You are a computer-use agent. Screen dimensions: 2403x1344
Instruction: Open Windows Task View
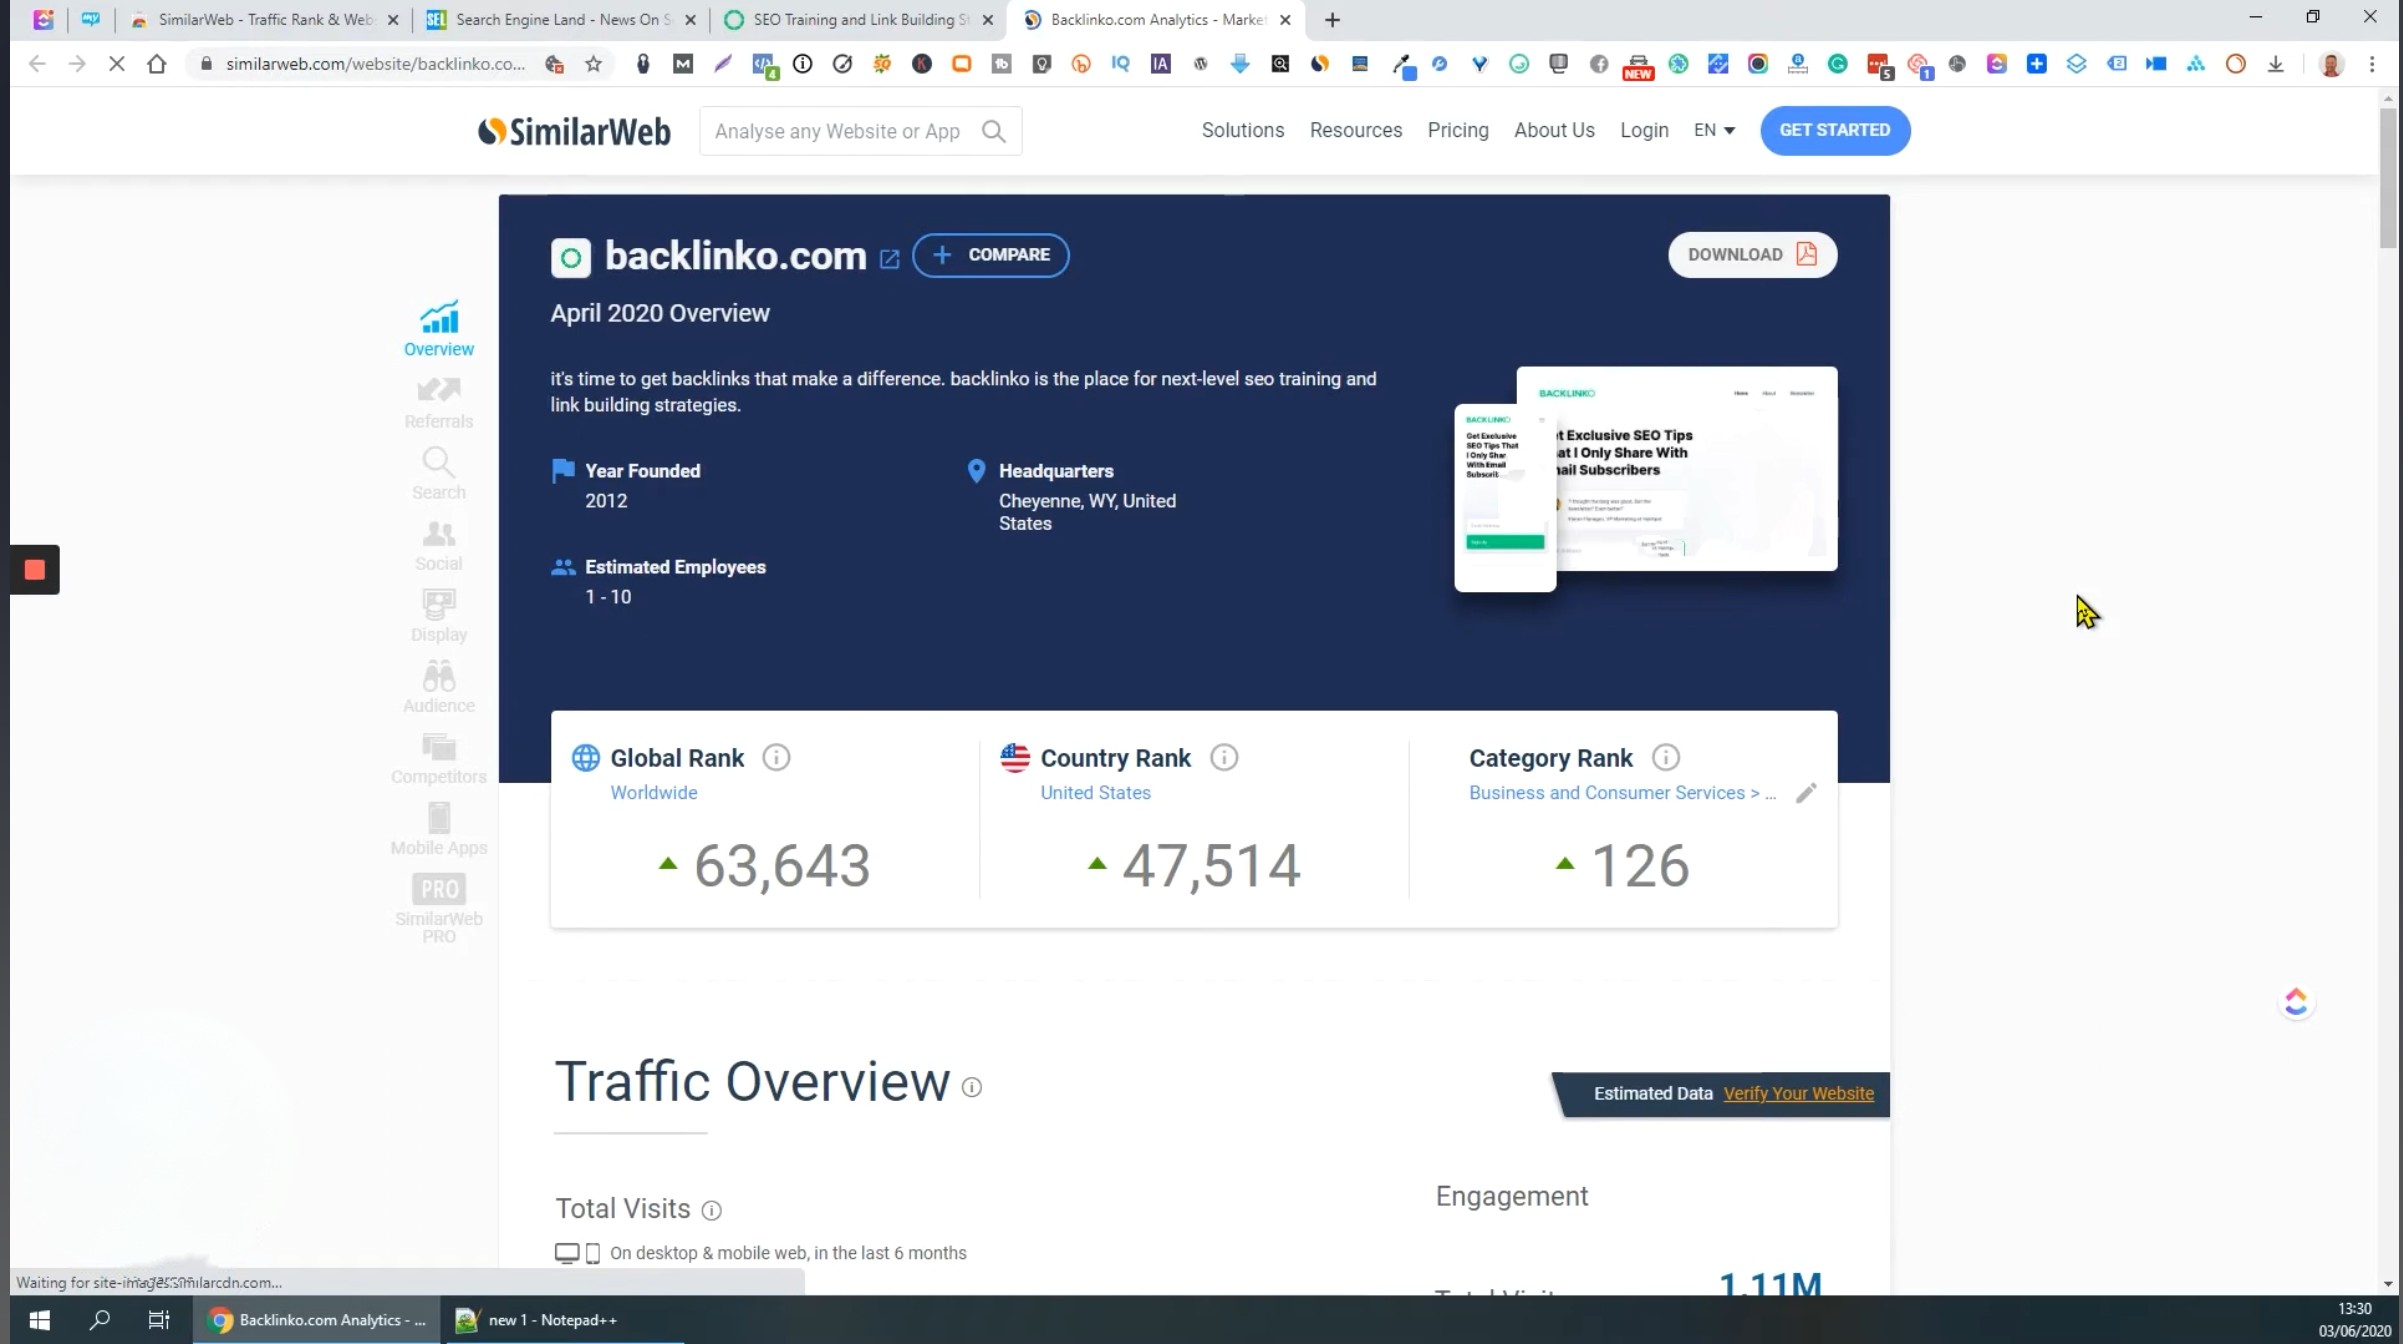click(159, 1320)
